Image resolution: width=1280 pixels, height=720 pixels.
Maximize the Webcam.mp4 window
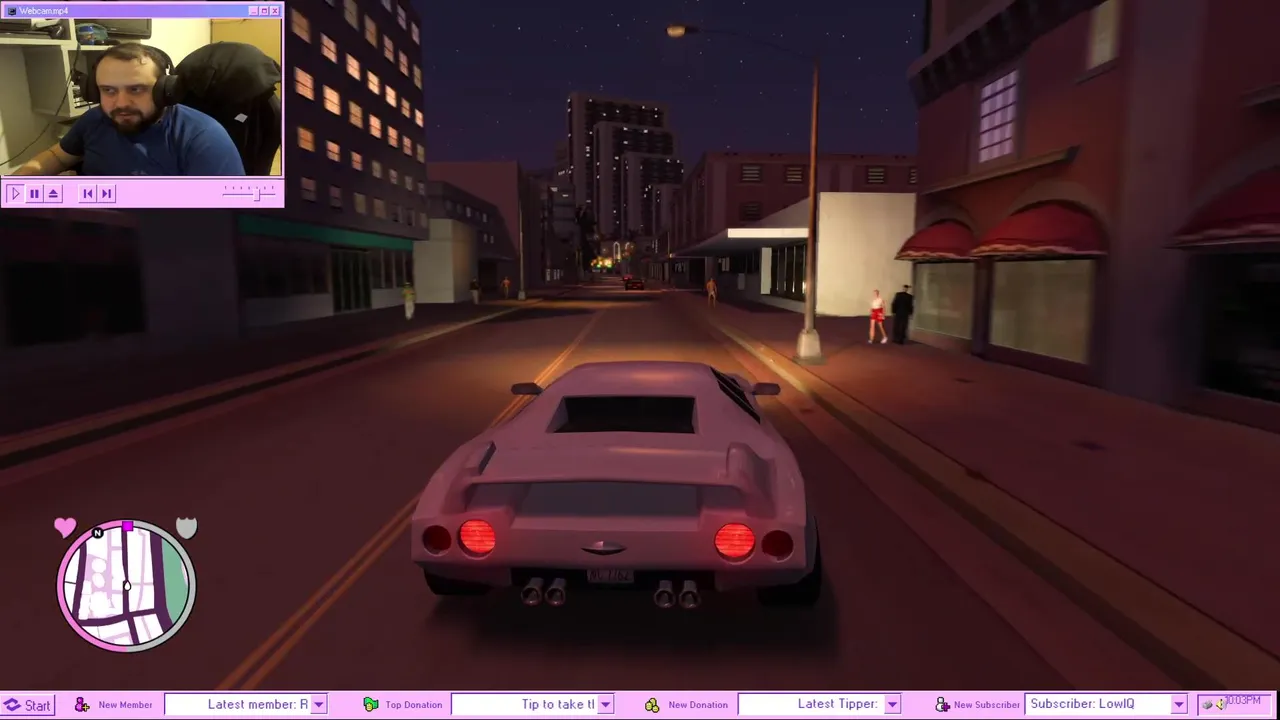pyautogui.click(x=264, y=11)
